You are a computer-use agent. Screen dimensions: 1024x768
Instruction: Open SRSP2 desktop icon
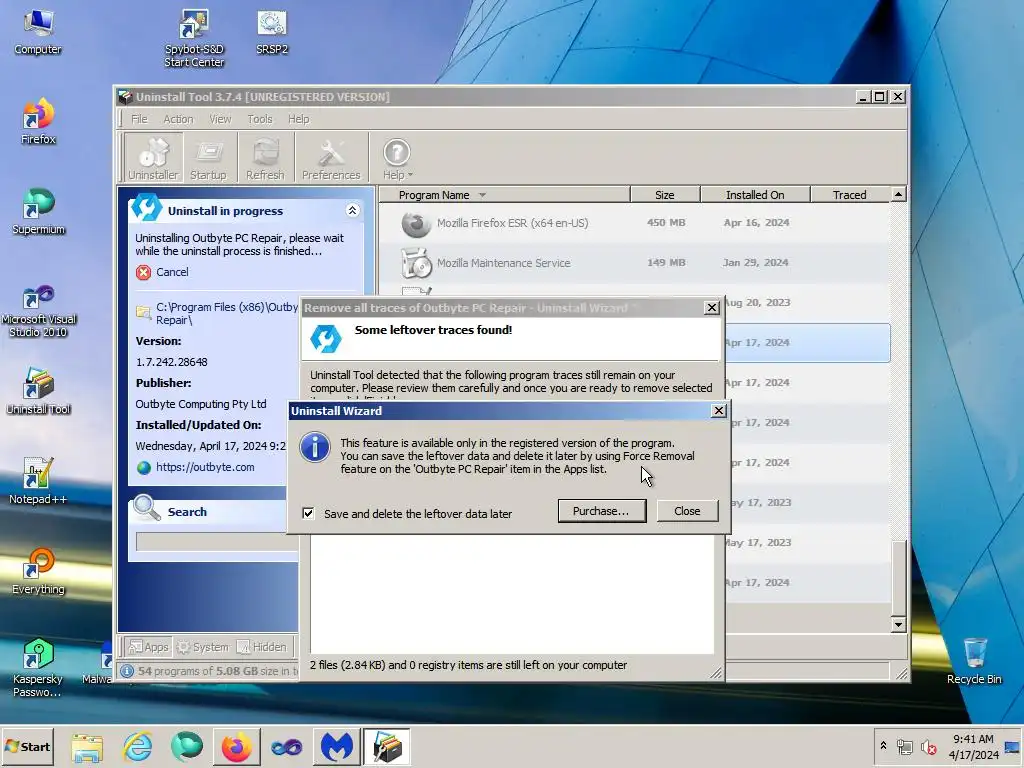coord(272,32)
